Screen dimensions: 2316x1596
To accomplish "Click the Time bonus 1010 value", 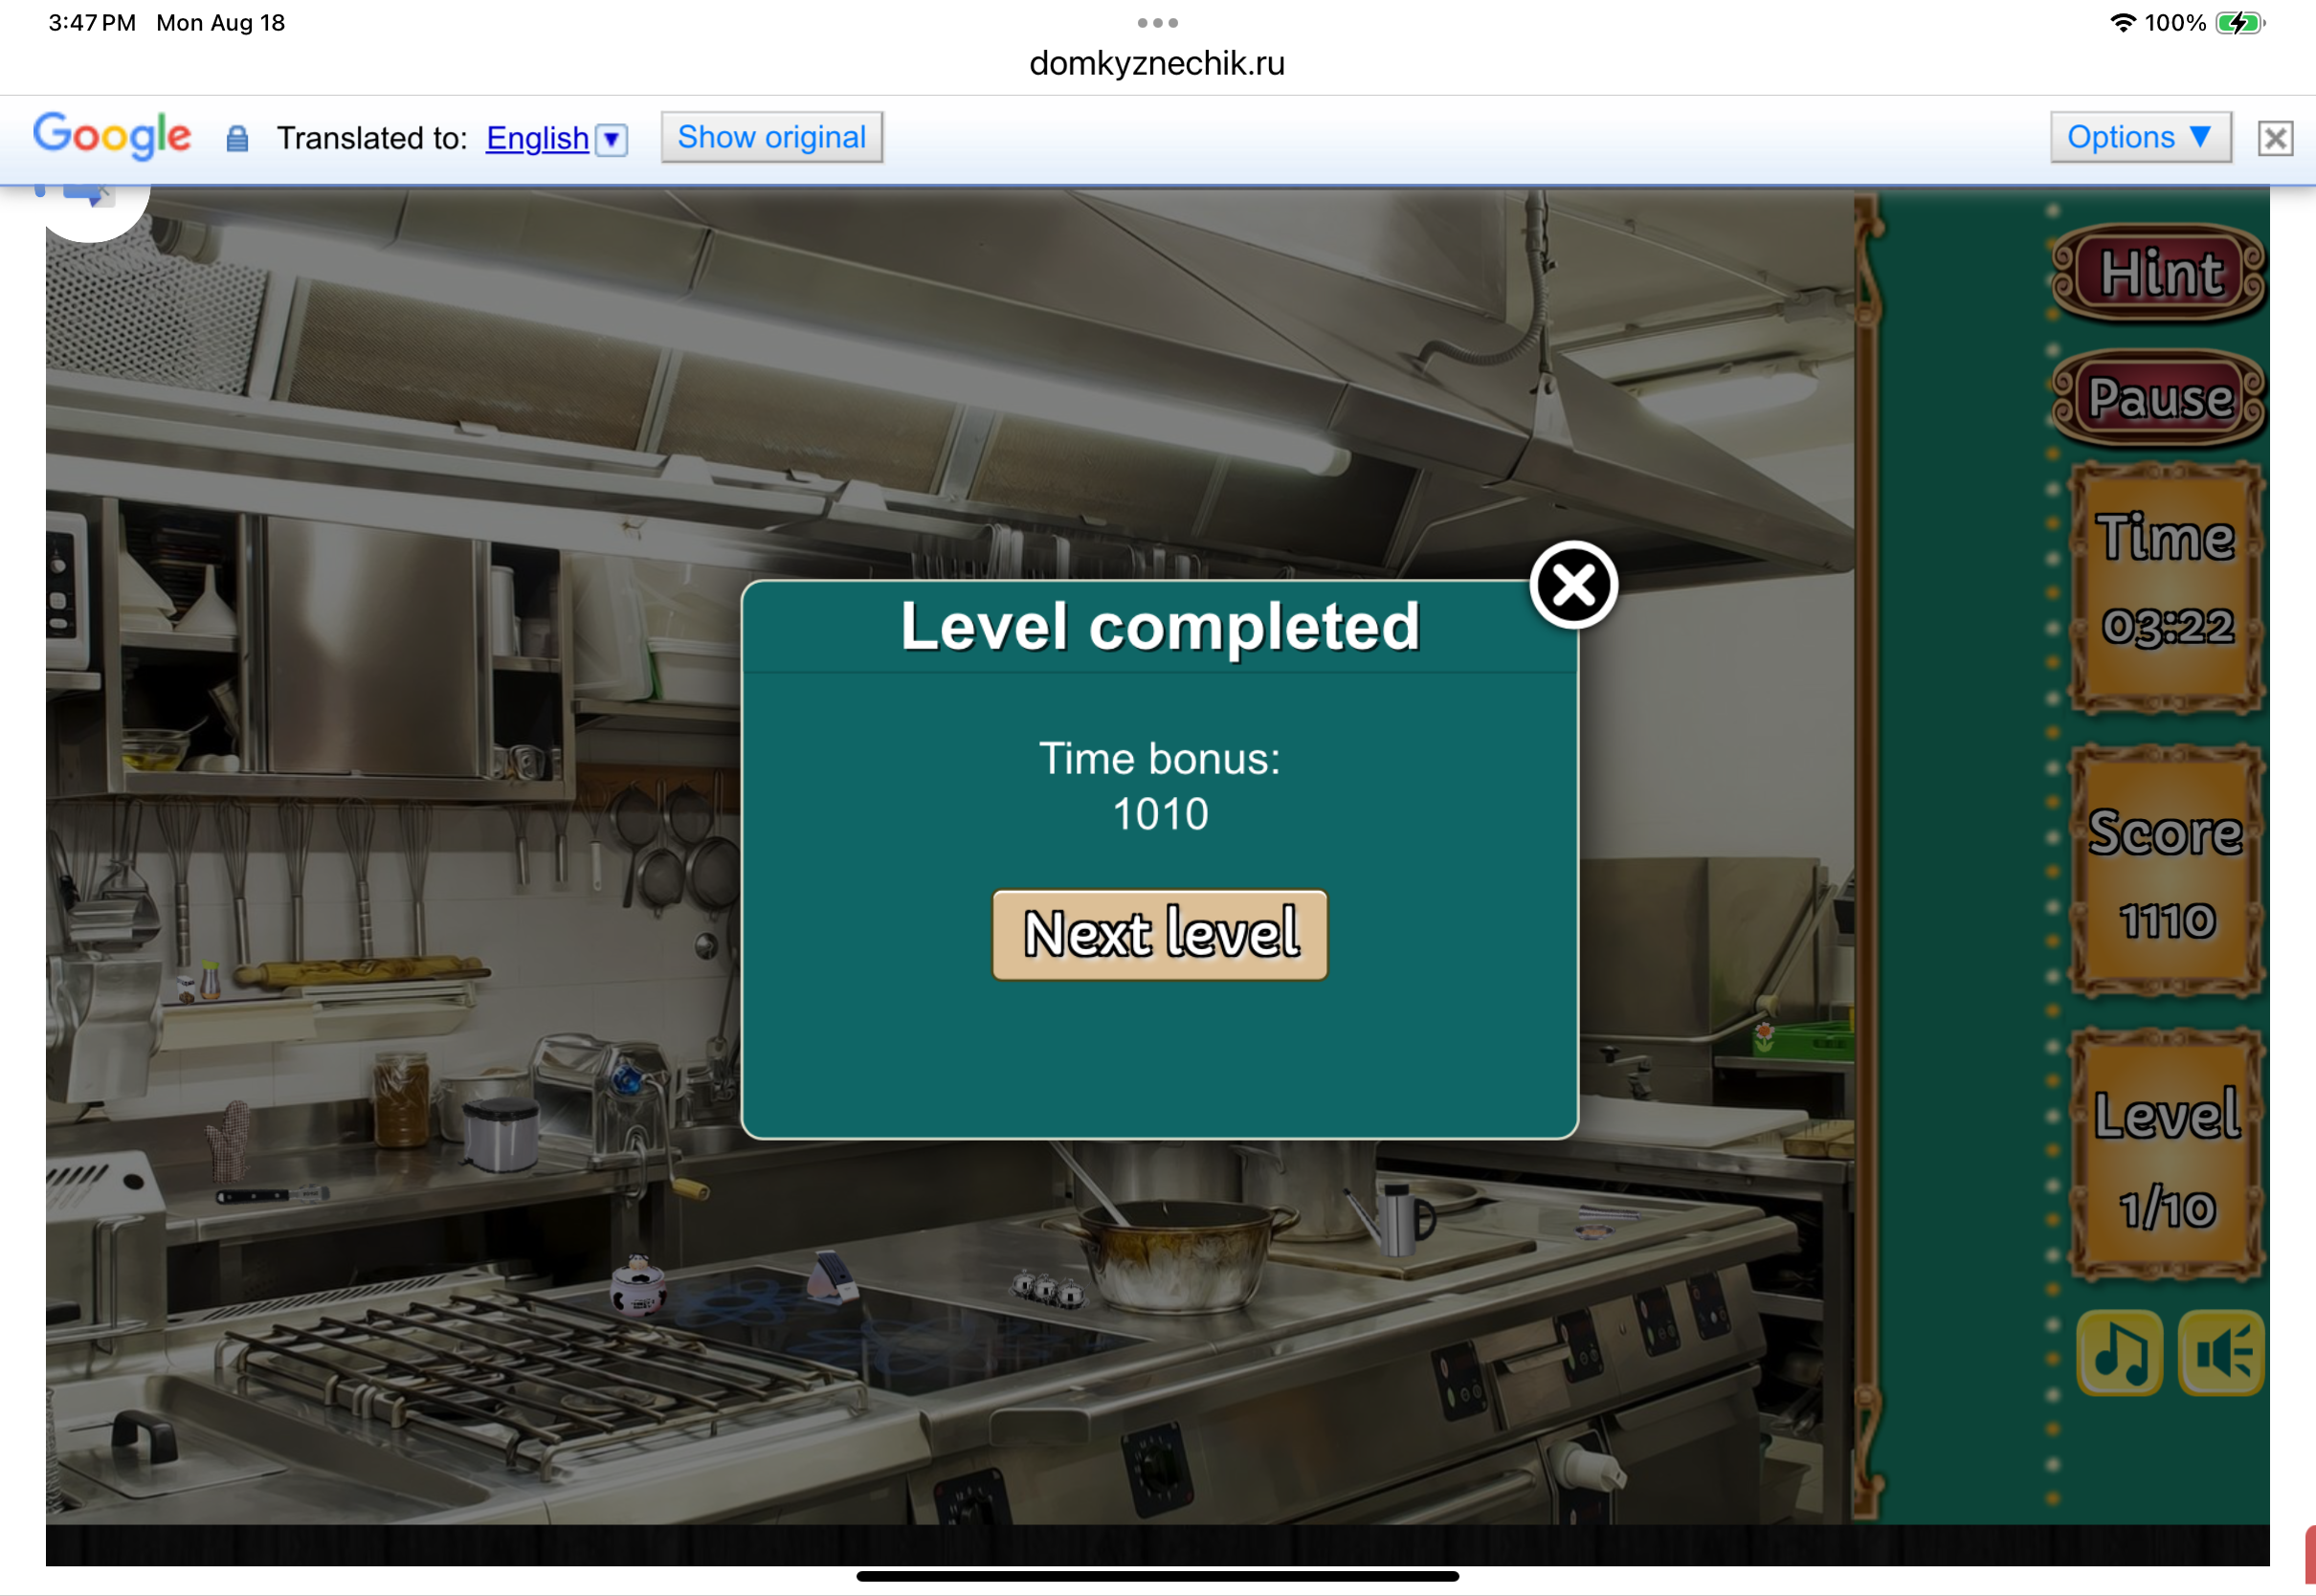I will (1160, 814).
